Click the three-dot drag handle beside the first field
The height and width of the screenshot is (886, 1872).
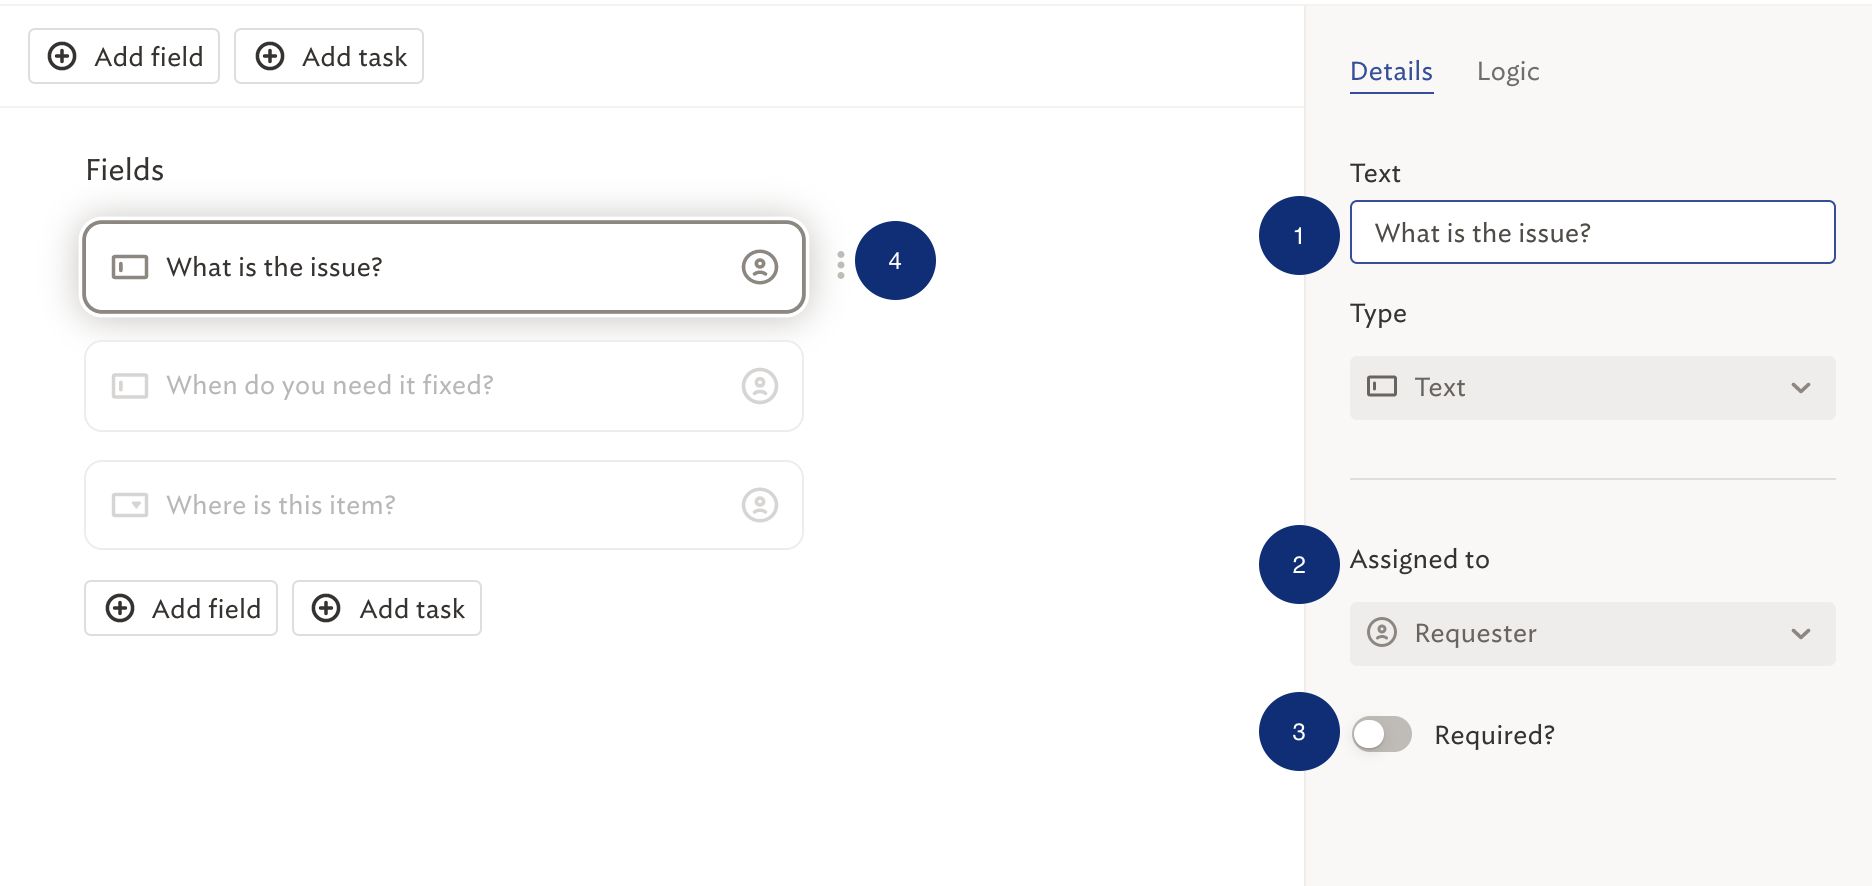pyautogui.click(x=841, y=264)
